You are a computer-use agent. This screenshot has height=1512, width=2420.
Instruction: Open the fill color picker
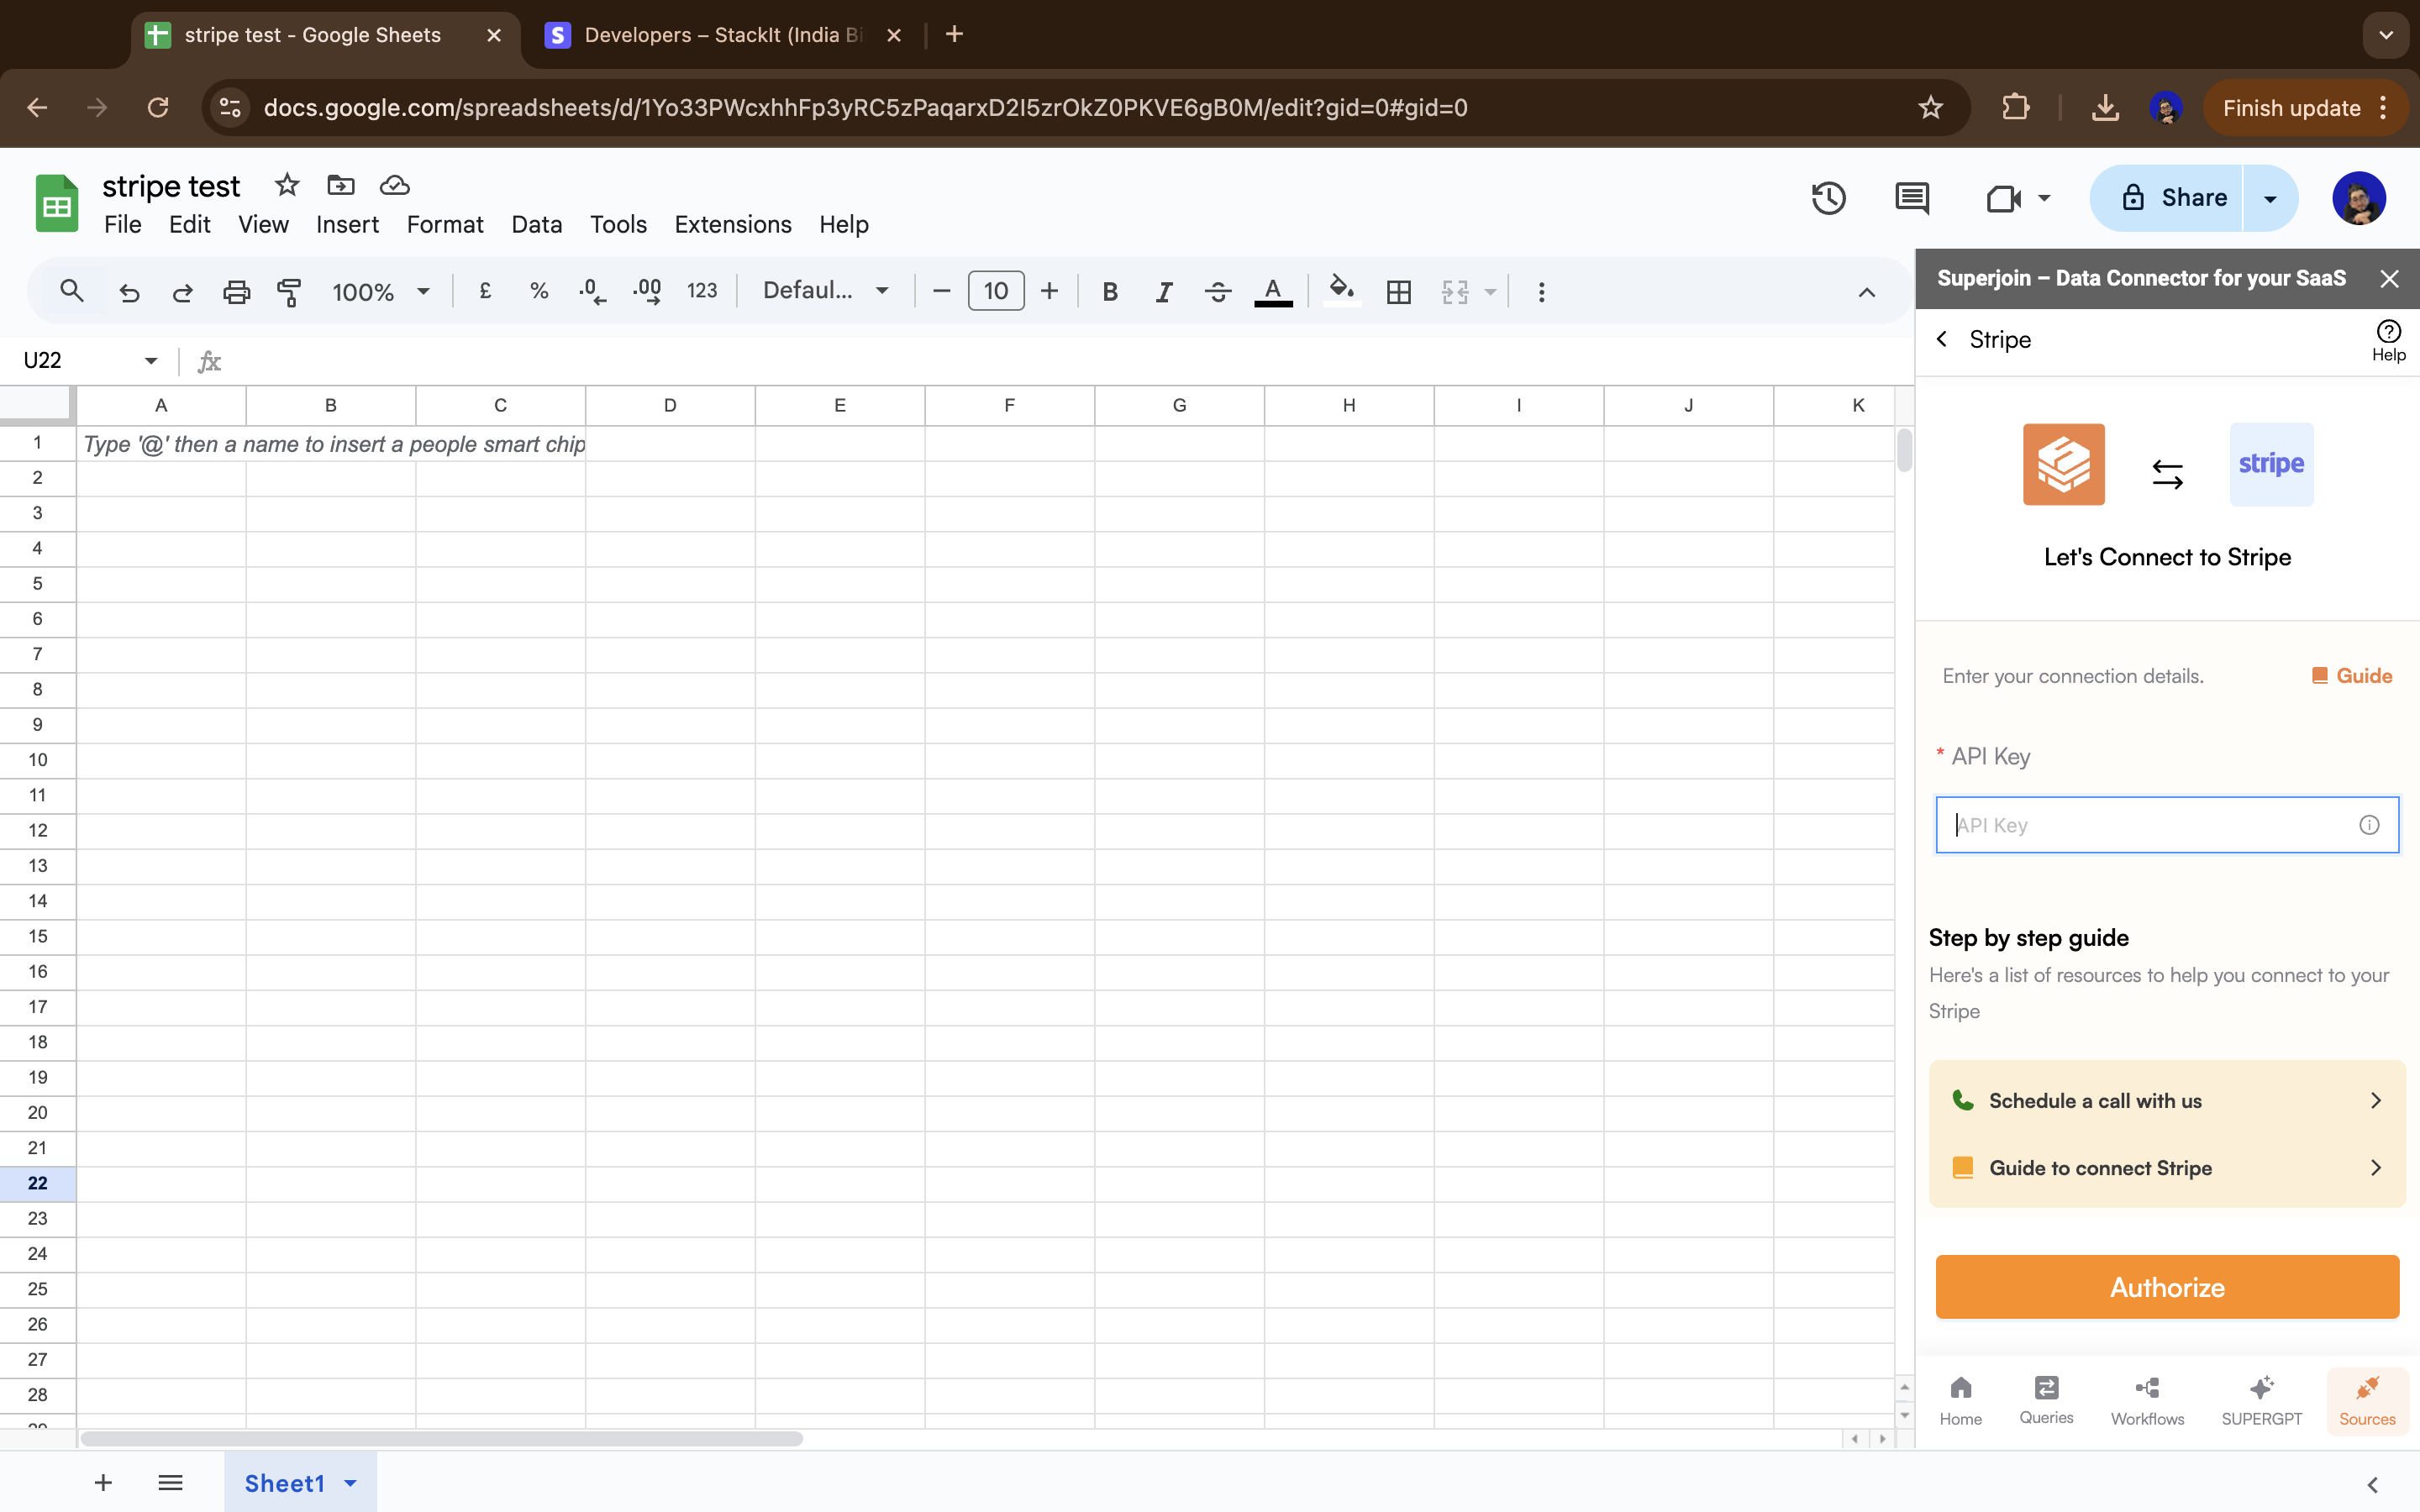(1341, 292)
